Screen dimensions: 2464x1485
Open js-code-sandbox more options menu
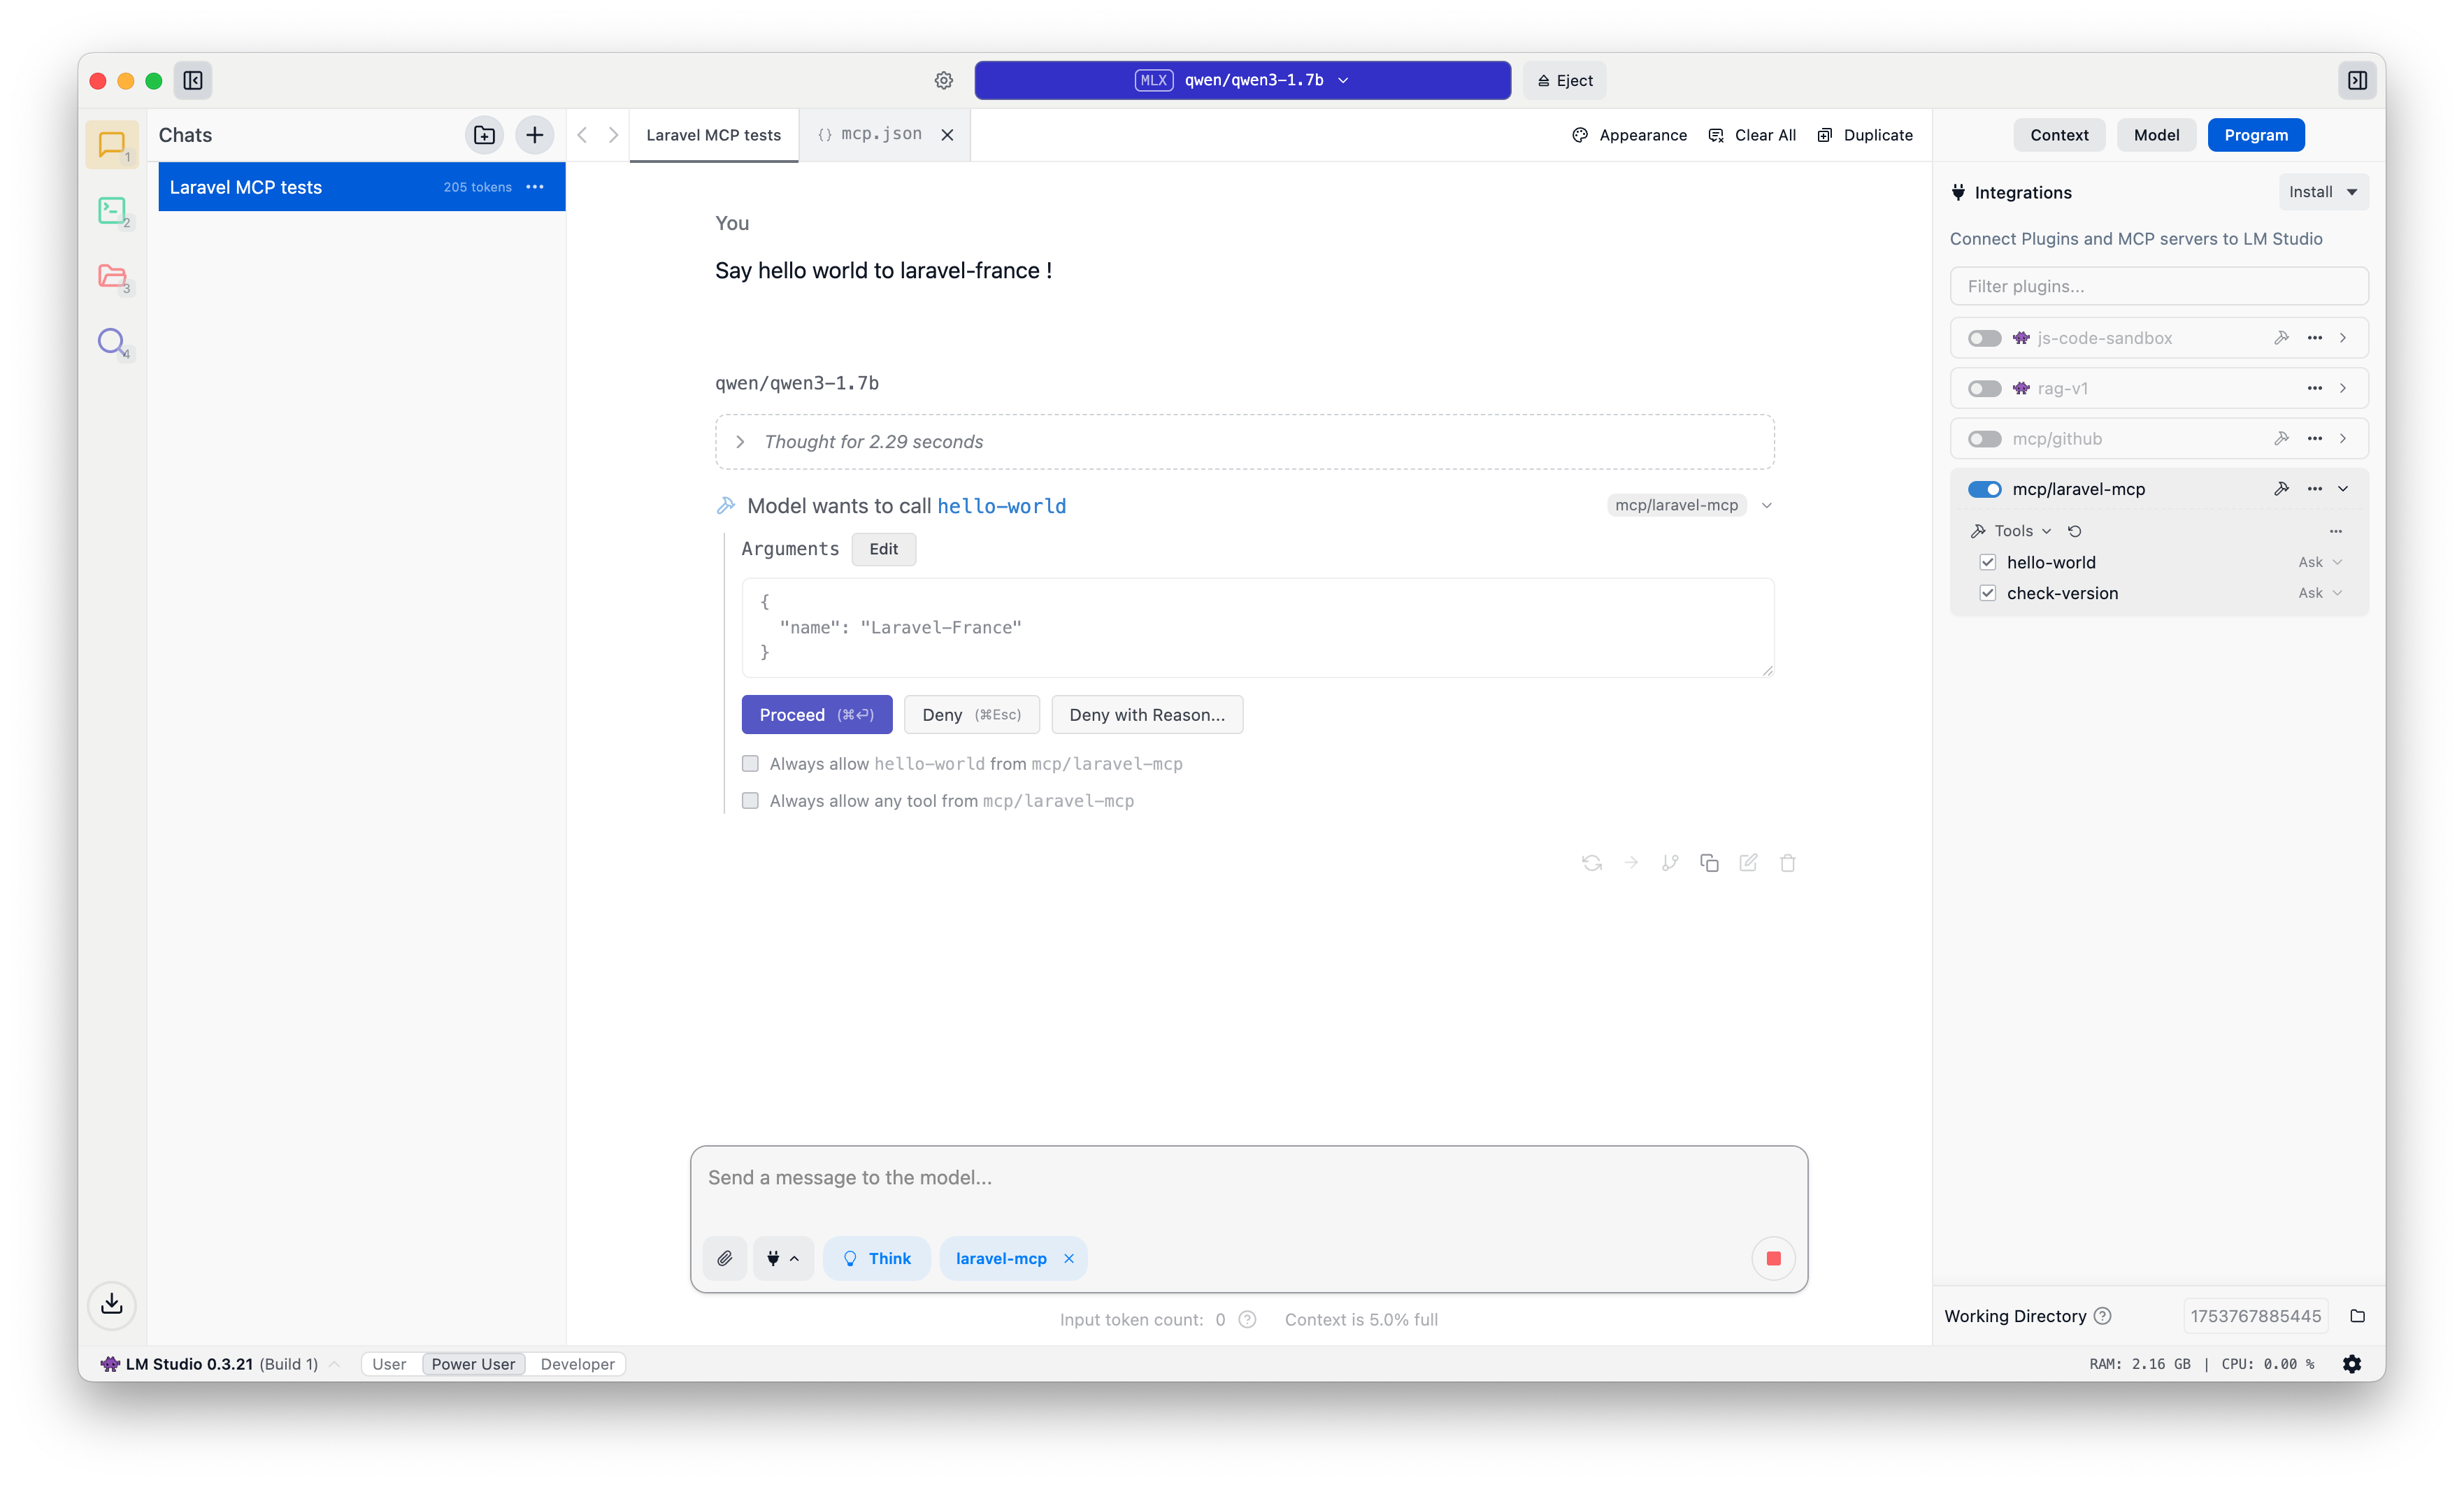(x=2315, y=338)
